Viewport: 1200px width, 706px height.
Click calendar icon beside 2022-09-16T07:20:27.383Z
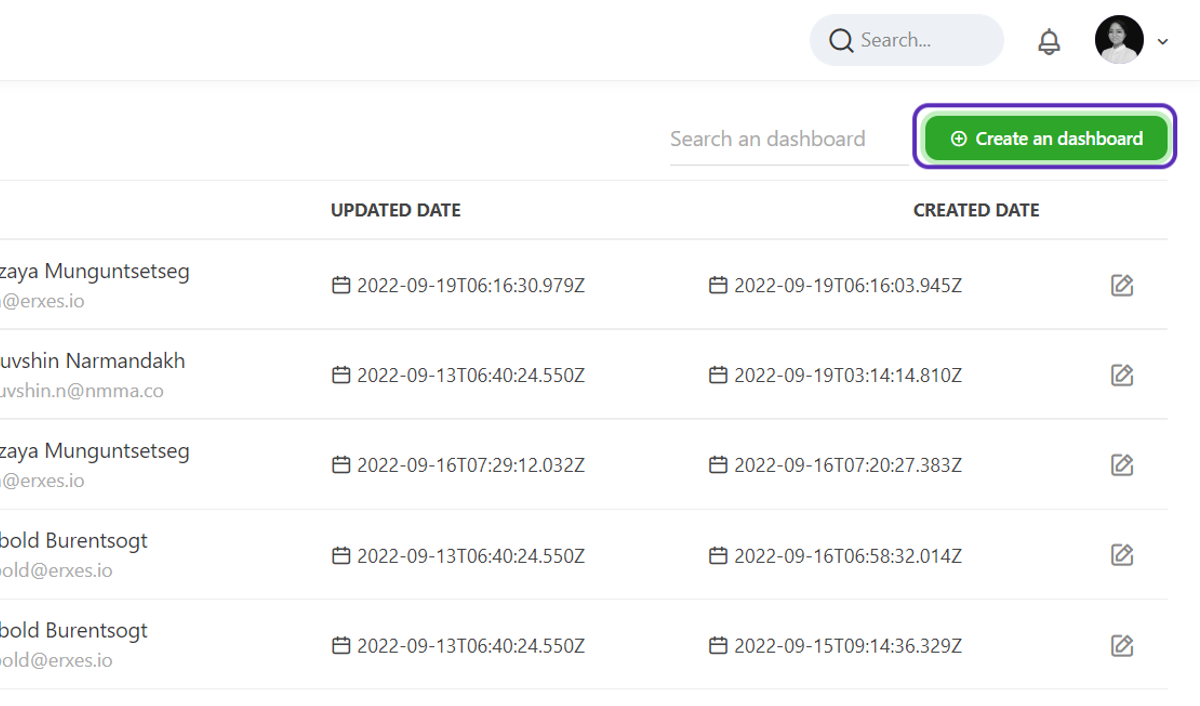click(x=718, y=465)
